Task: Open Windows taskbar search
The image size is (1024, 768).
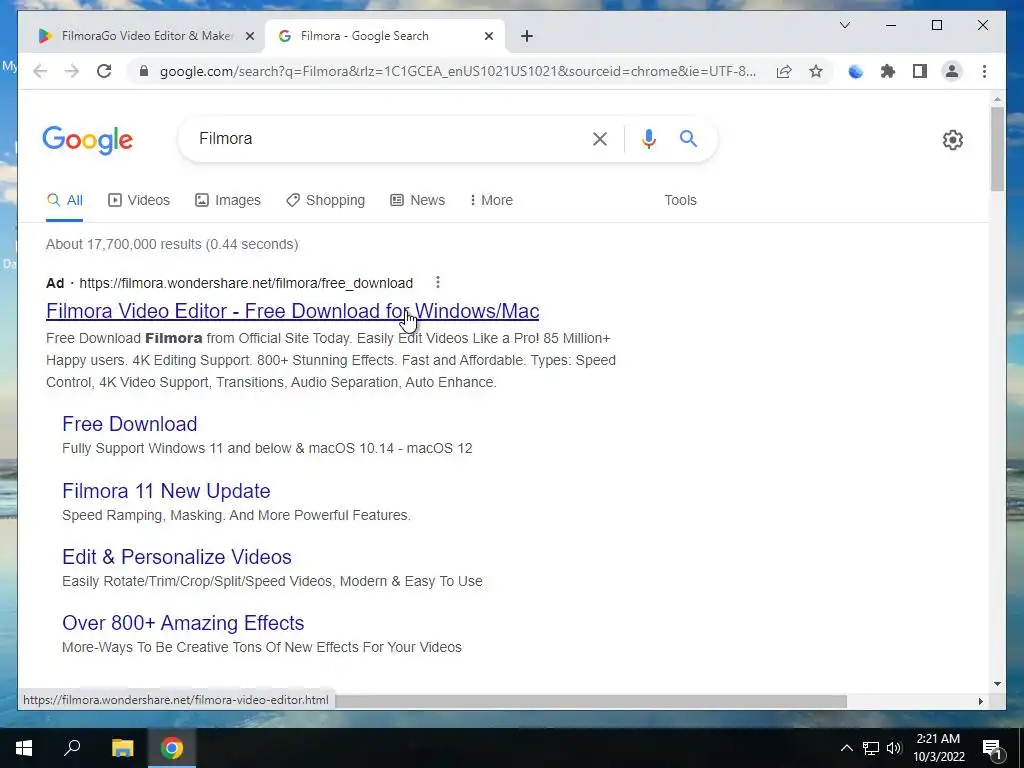Action: click(x=72, y=748)
